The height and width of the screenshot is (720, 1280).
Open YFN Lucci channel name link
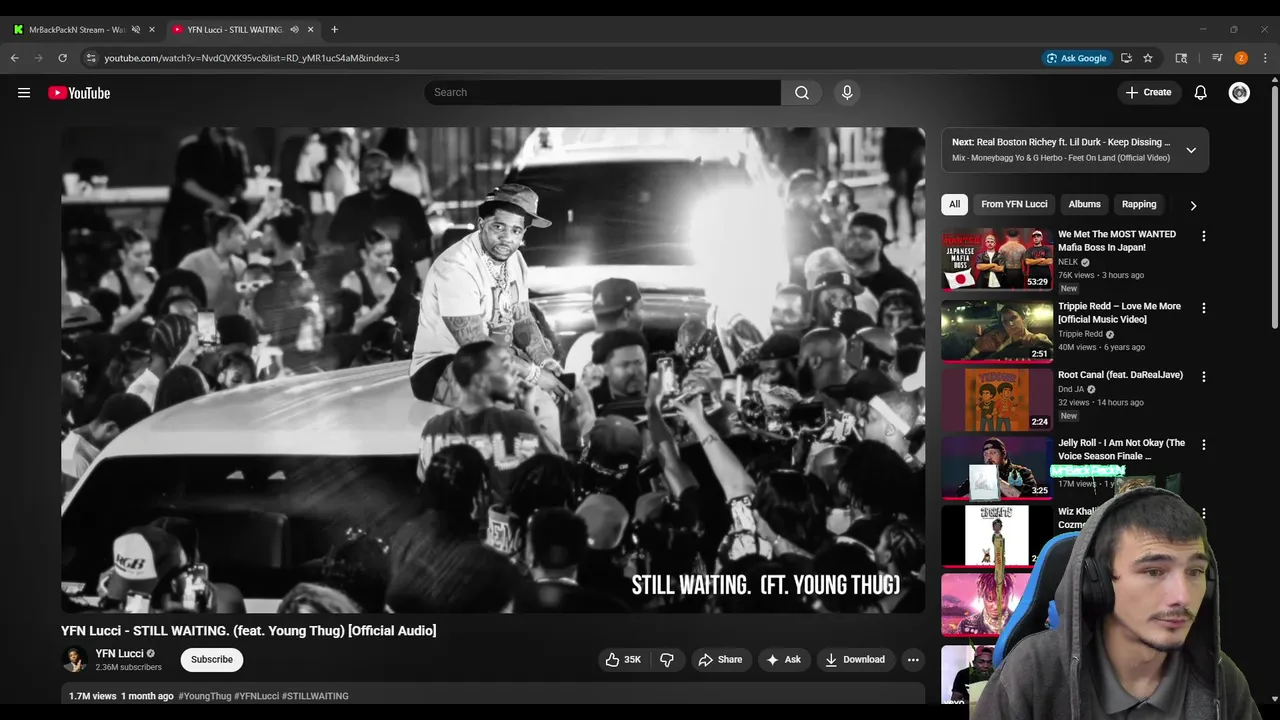[x=119, y=653]
